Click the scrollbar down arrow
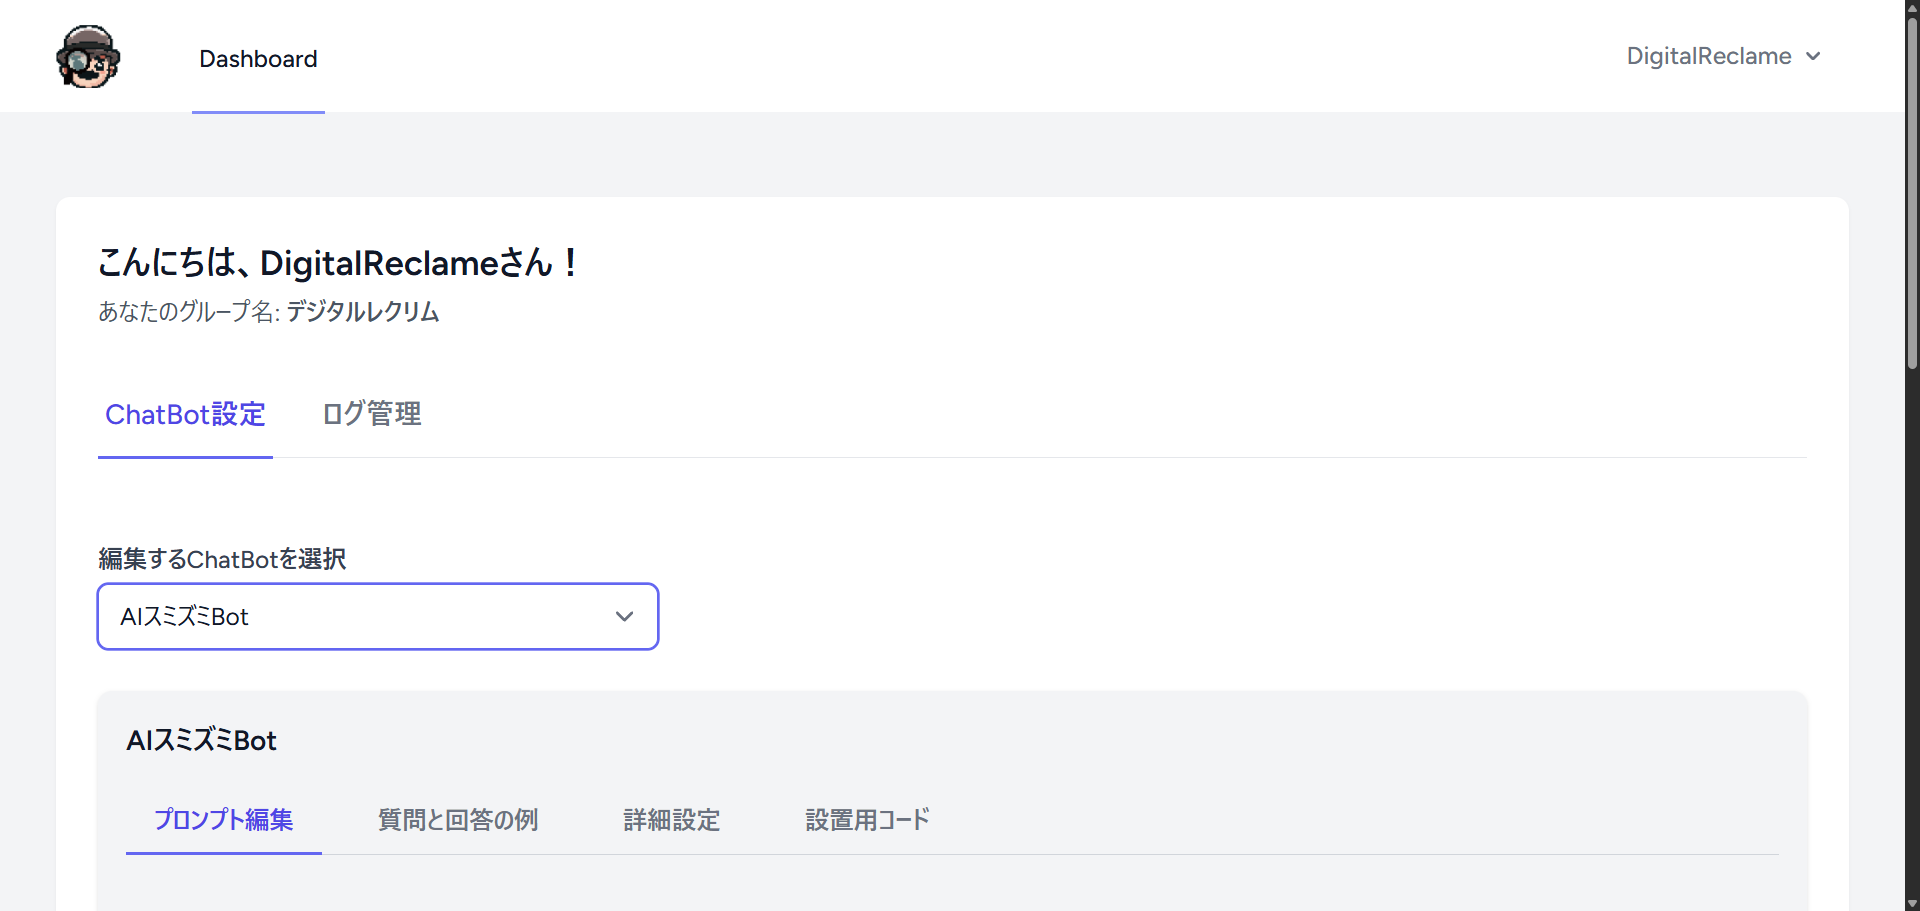Viewport: 1920px width, 911px height. point(1912,903)
